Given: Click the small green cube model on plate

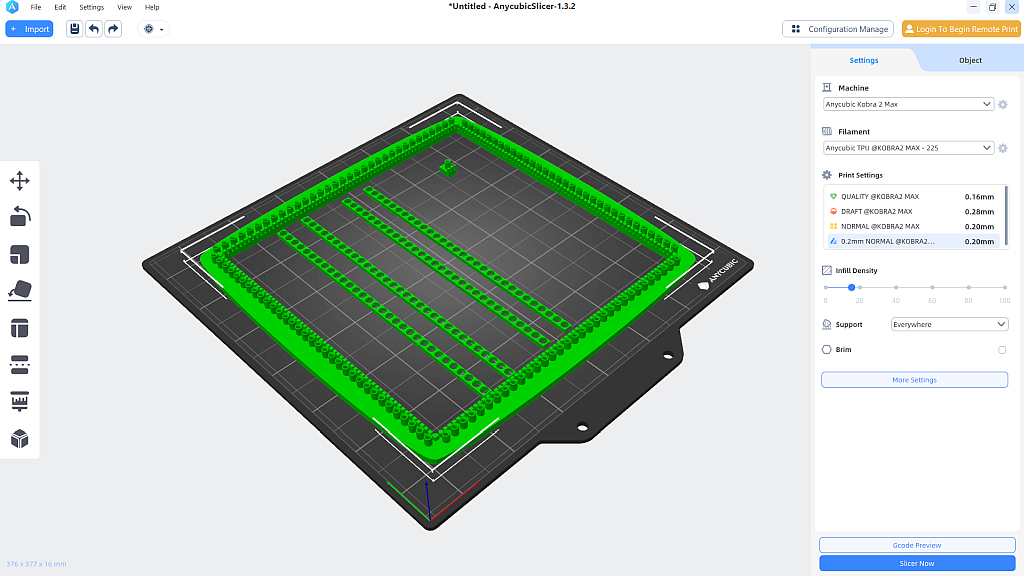Looking at the screenshot, I should click(x=448, y=167).
